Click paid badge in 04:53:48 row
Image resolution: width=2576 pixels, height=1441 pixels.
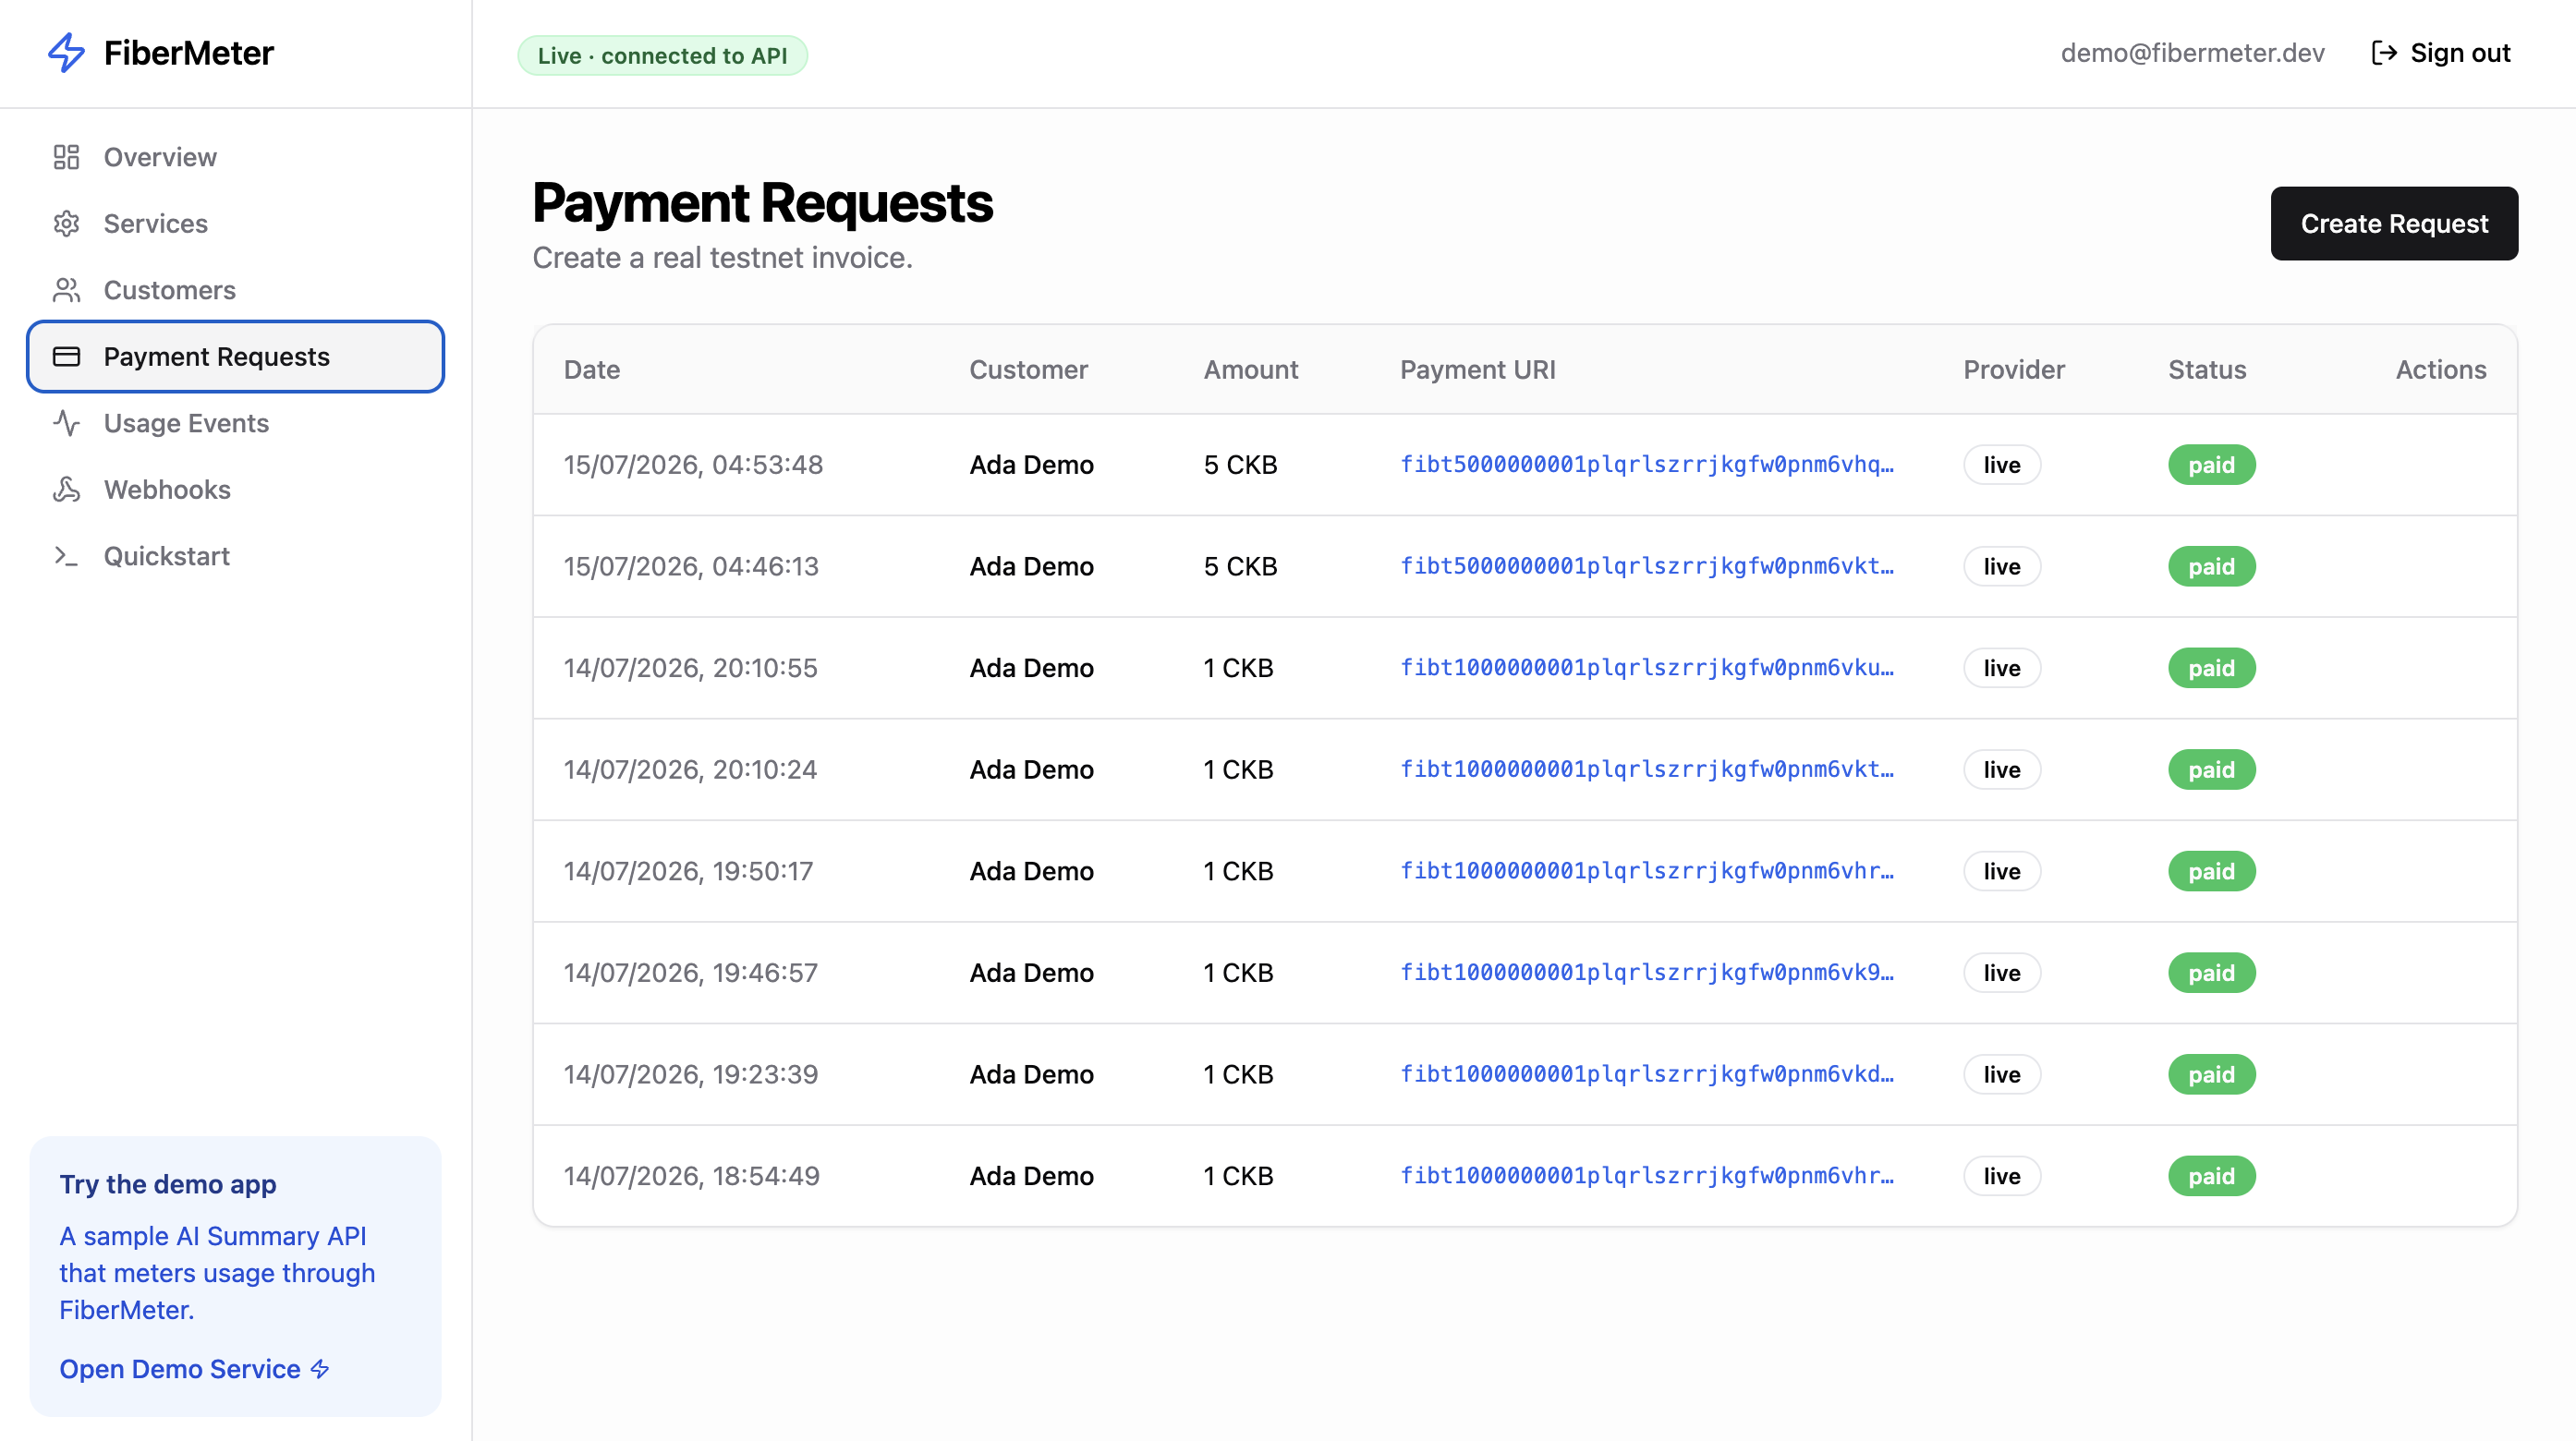pyautogui.click(x=2211, y=465)
